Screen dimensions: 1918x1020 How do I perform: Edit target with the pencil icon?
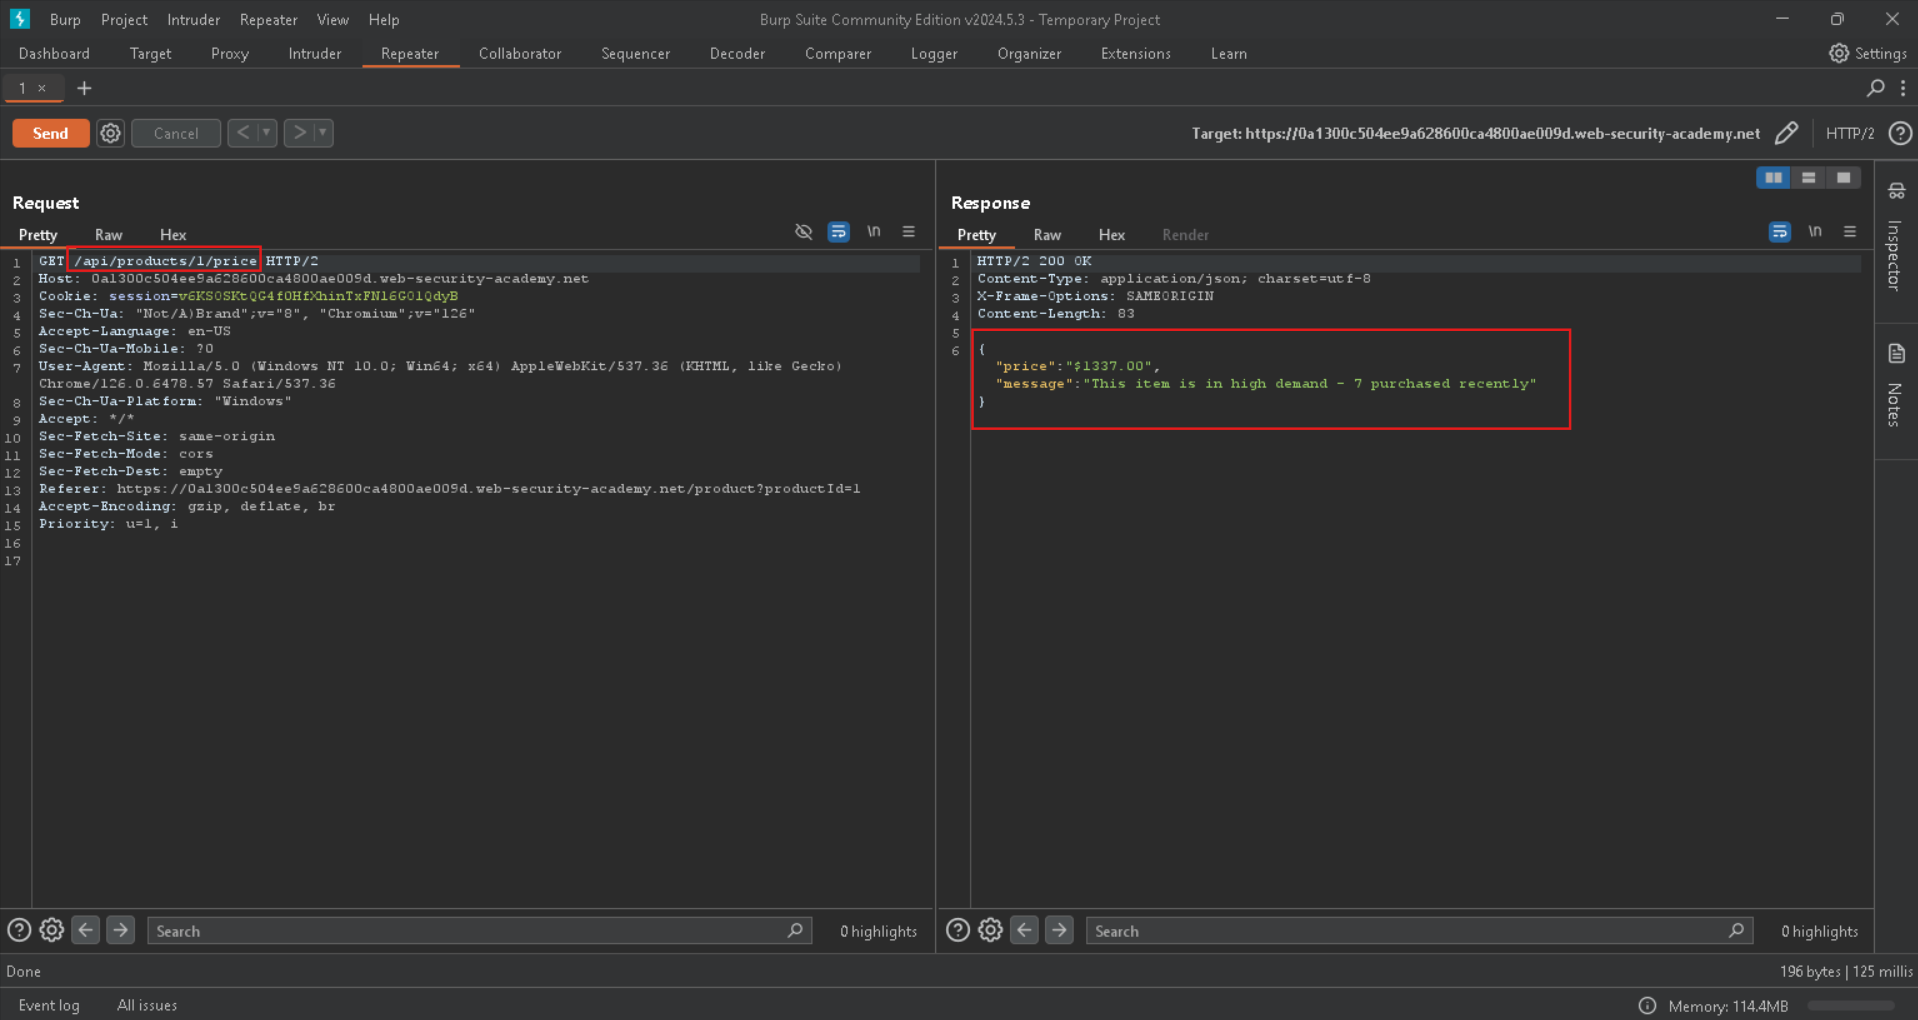click(x=1786, y=133)
